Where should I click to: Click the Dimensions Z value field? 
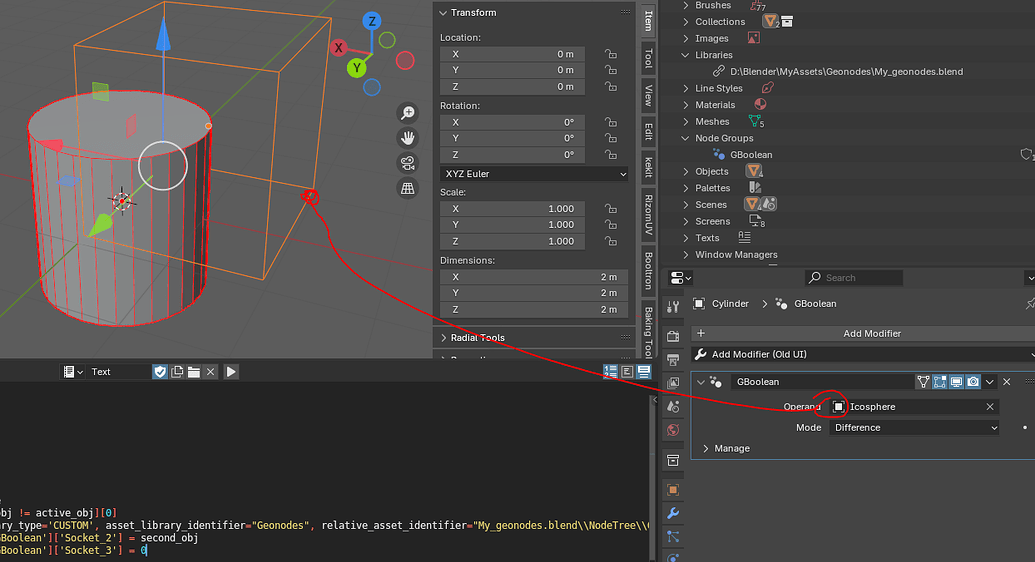coord(534,310)
